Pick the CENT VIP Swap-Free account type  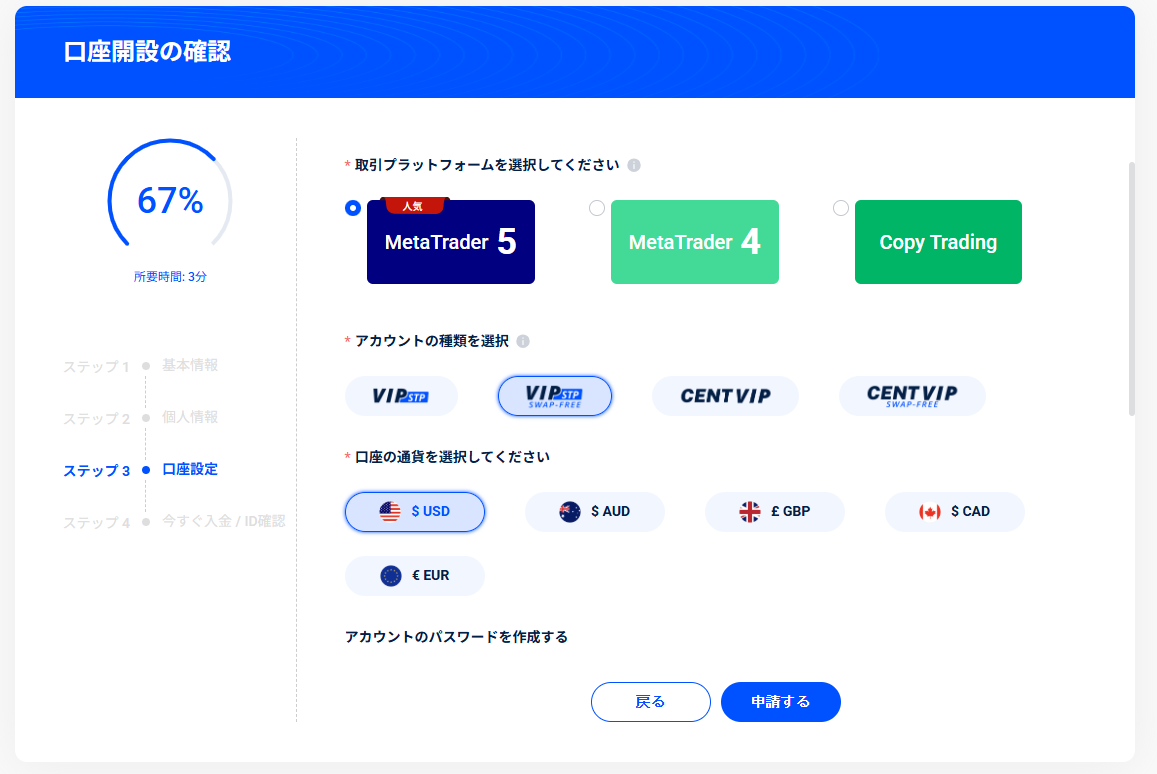(912, 396)
